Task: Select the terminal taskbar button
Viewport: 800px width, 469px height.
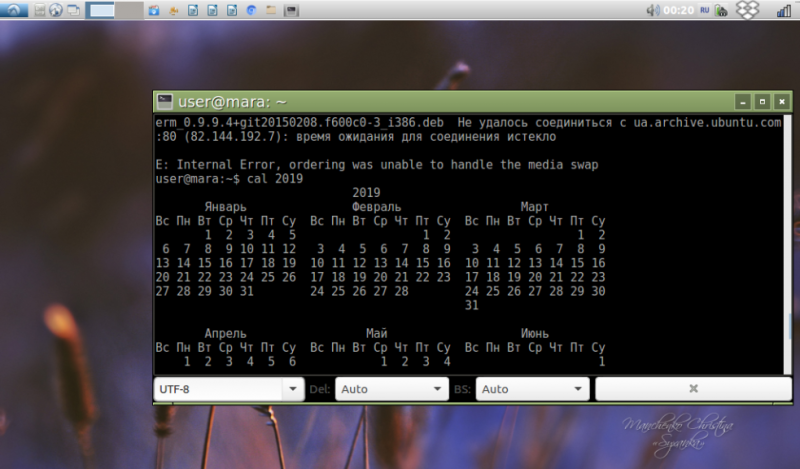Action: (x=291, y=10)
